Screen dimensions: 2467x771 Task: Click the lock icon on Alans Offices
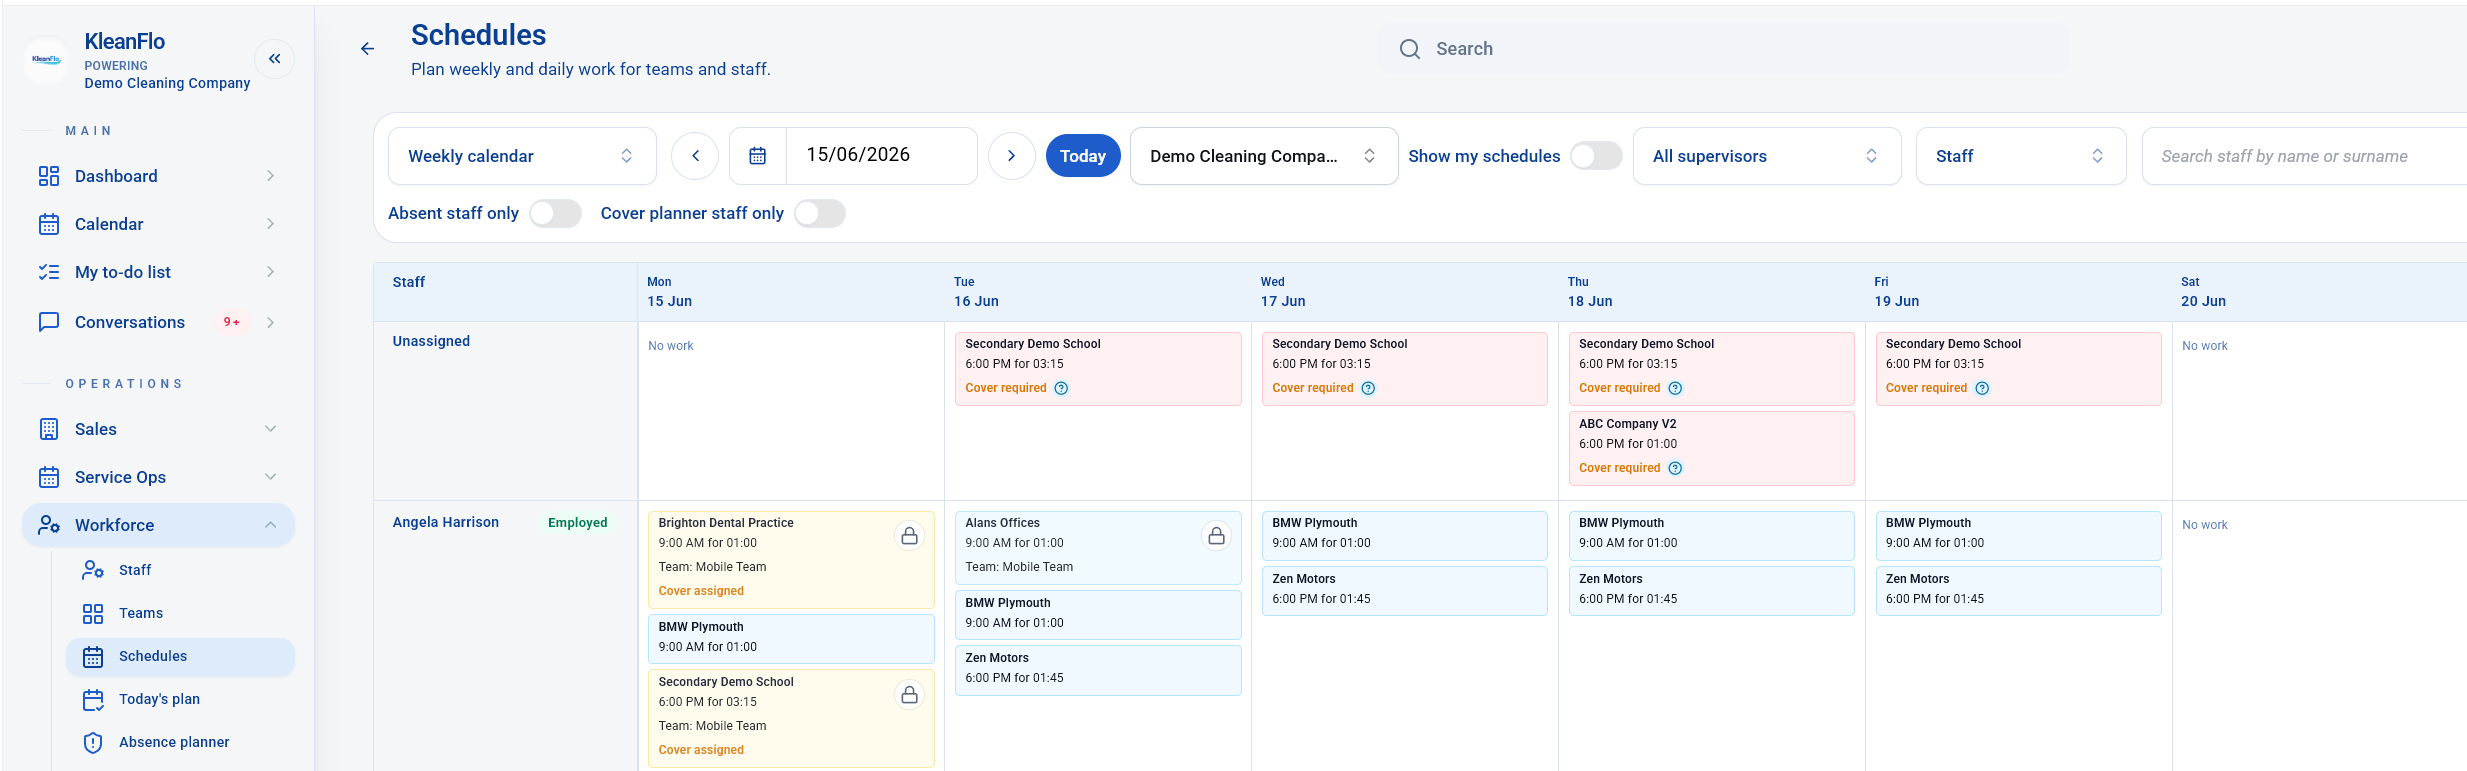(1216, 536)
